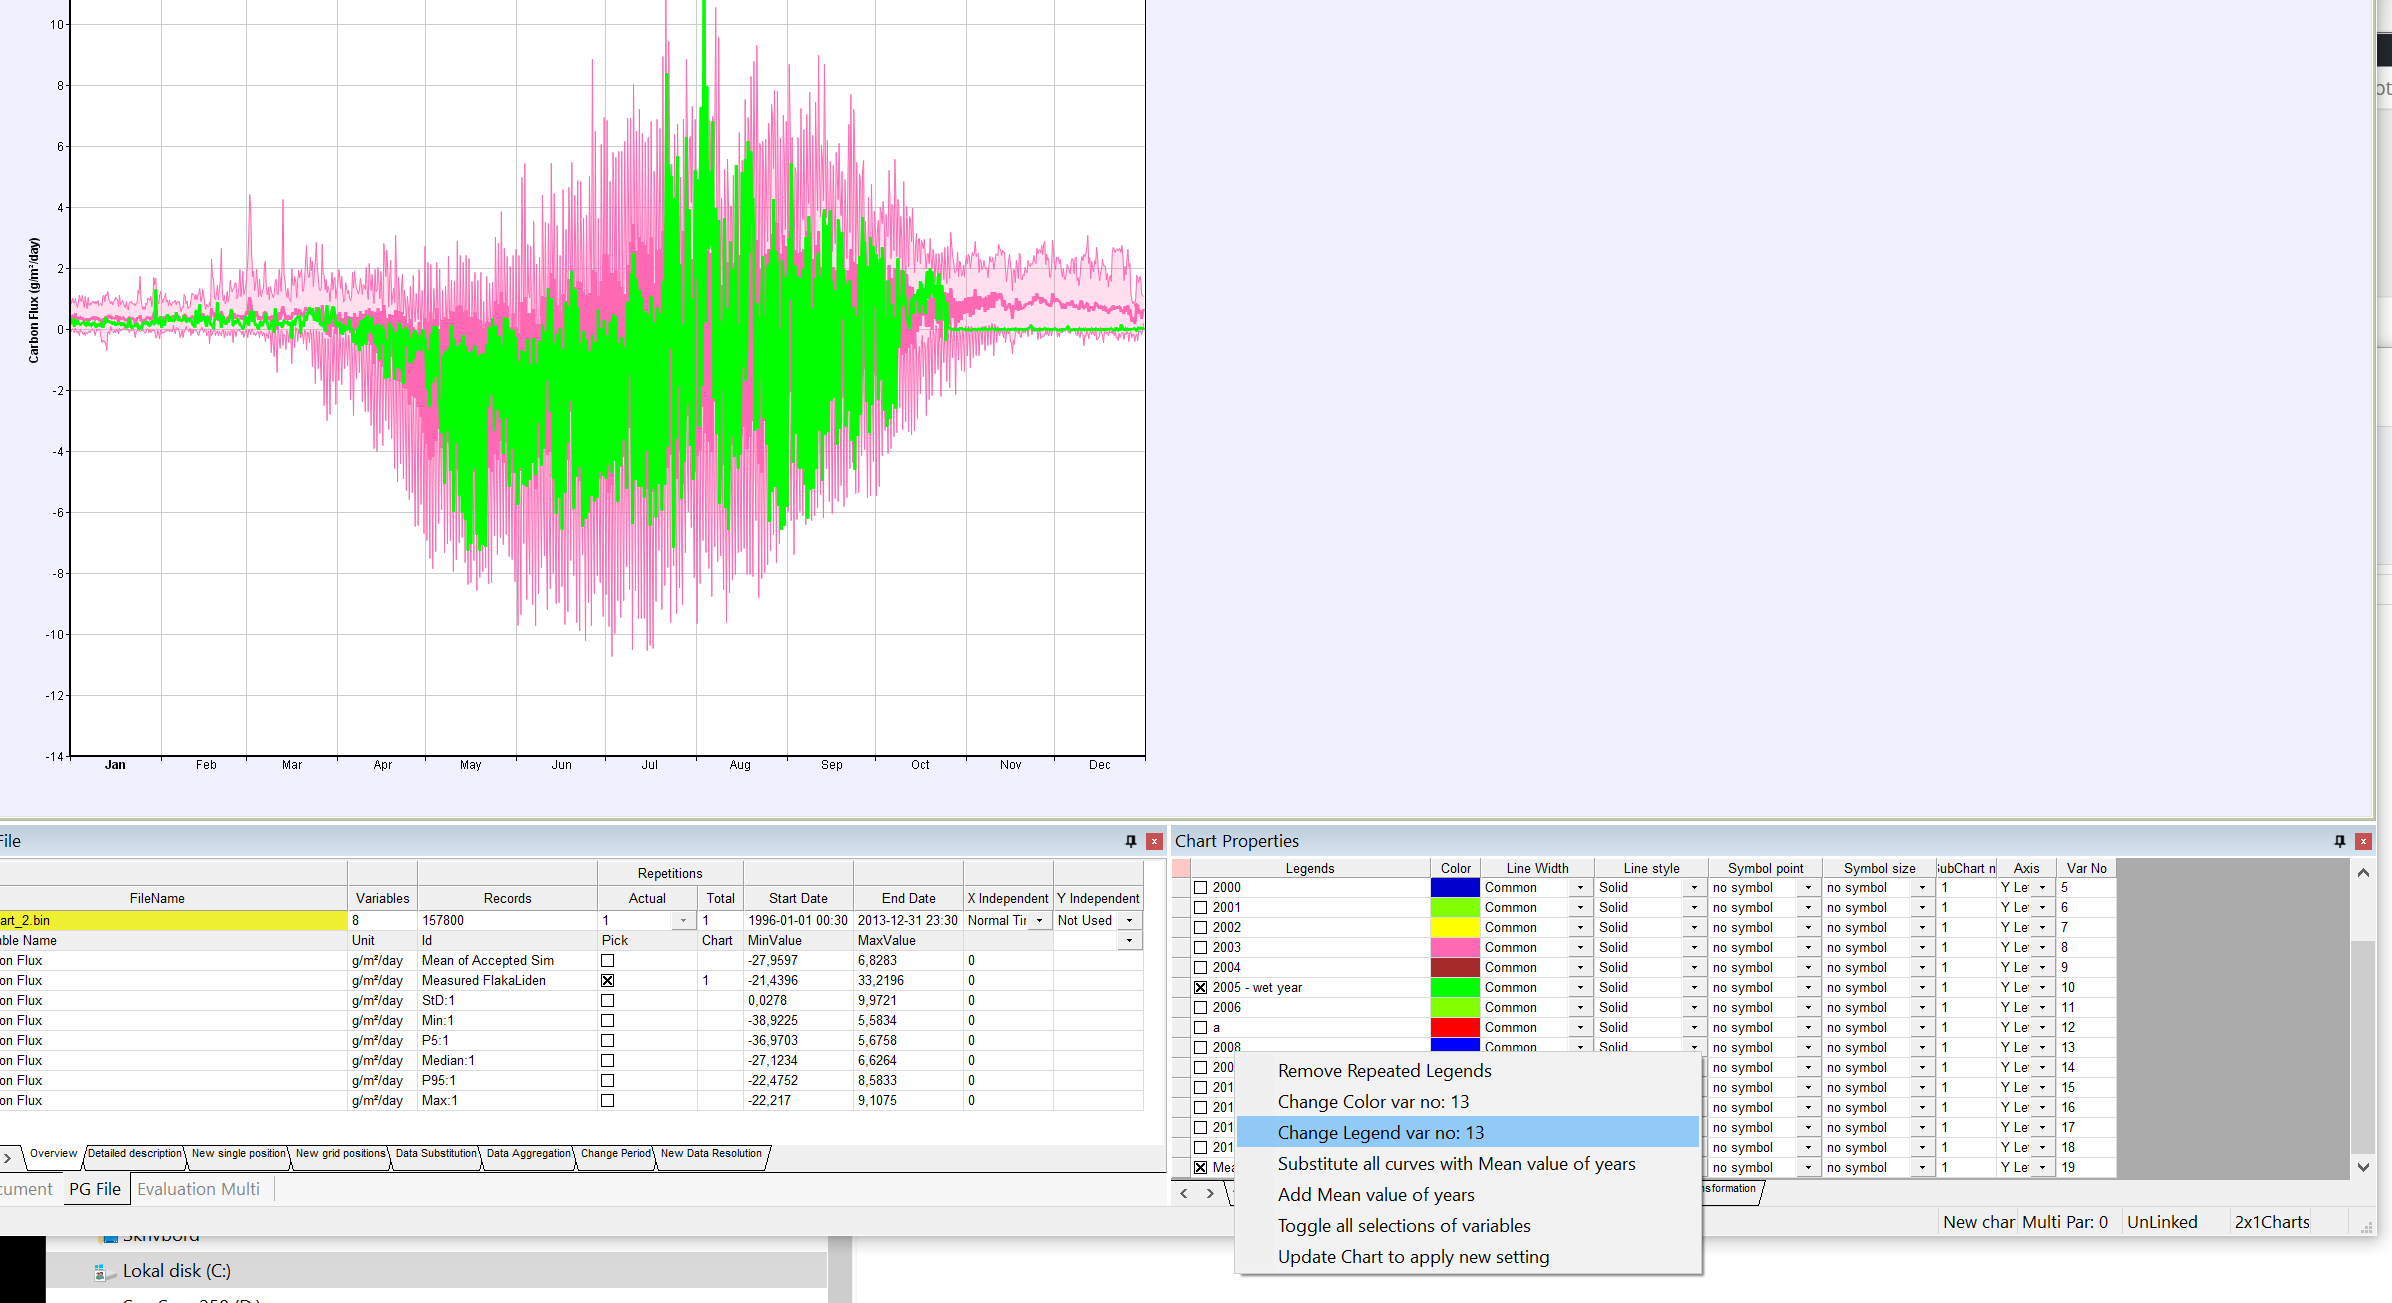2392x1303 pixels.
Task: Click yellow color swatch for 2002
Action: tap(1455, 928)
